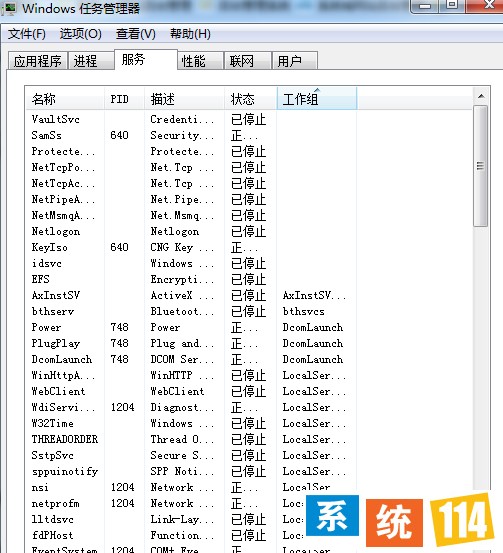This screenshot has width=503, height=553.
Task: Switch to the 应用程序 tab
Action: pyautogui.click(x=38, y=61)
